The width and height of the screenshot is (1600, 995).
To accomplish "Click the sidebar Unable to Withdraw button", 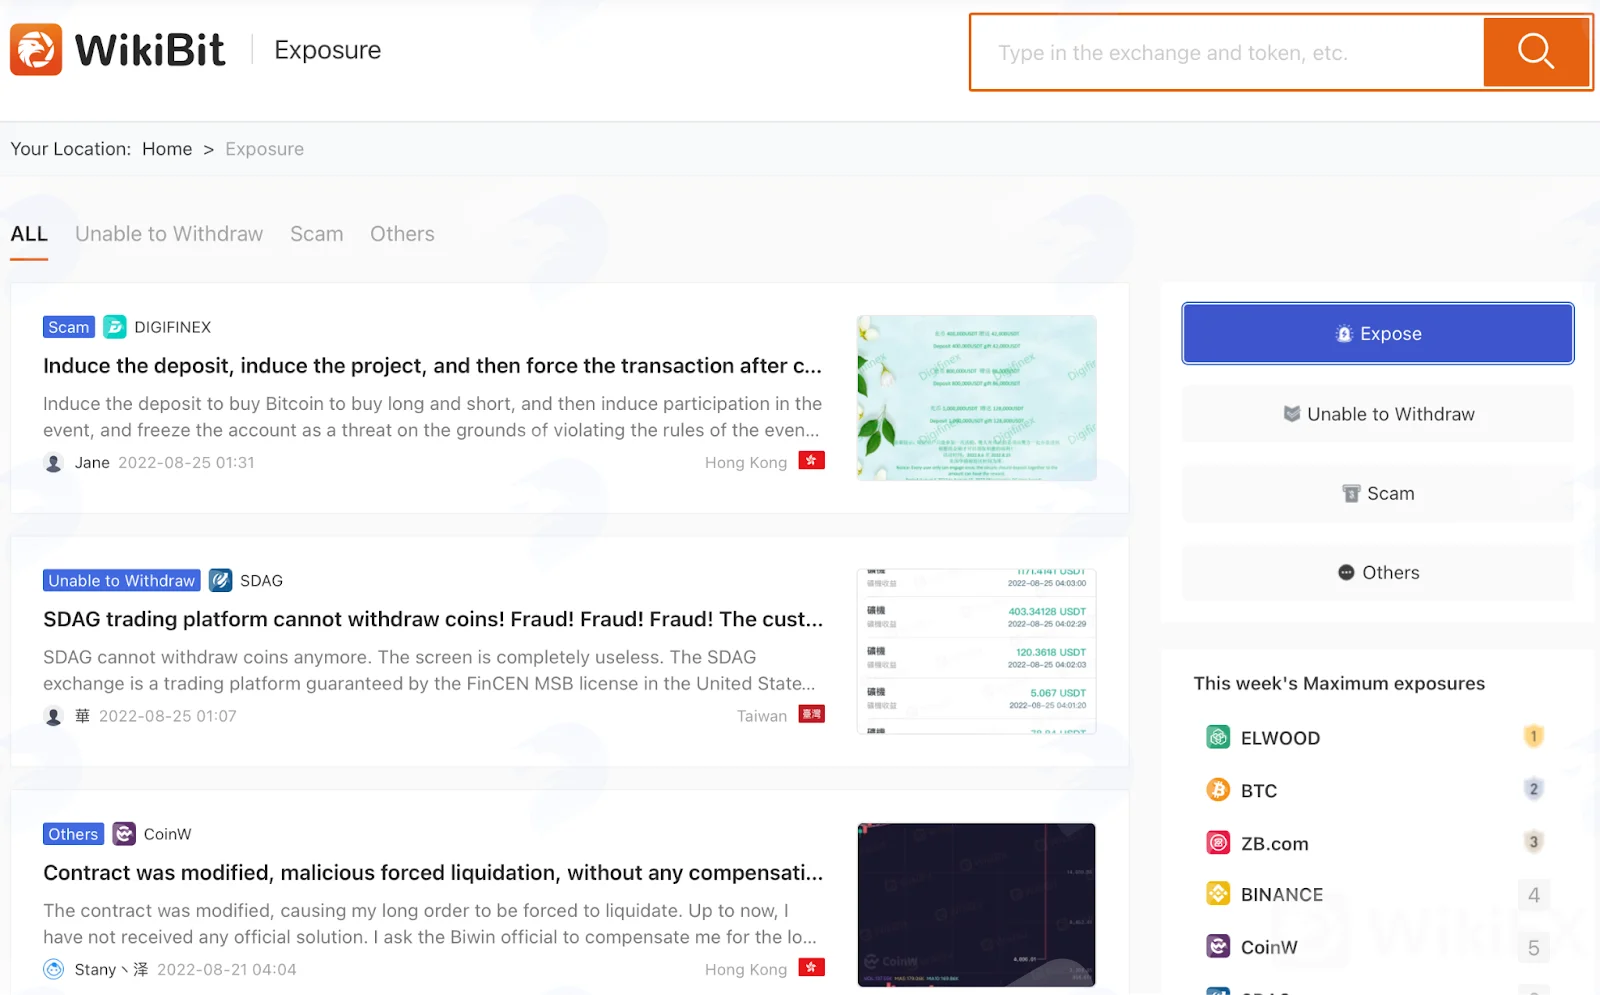I will tap(1378, 414).
